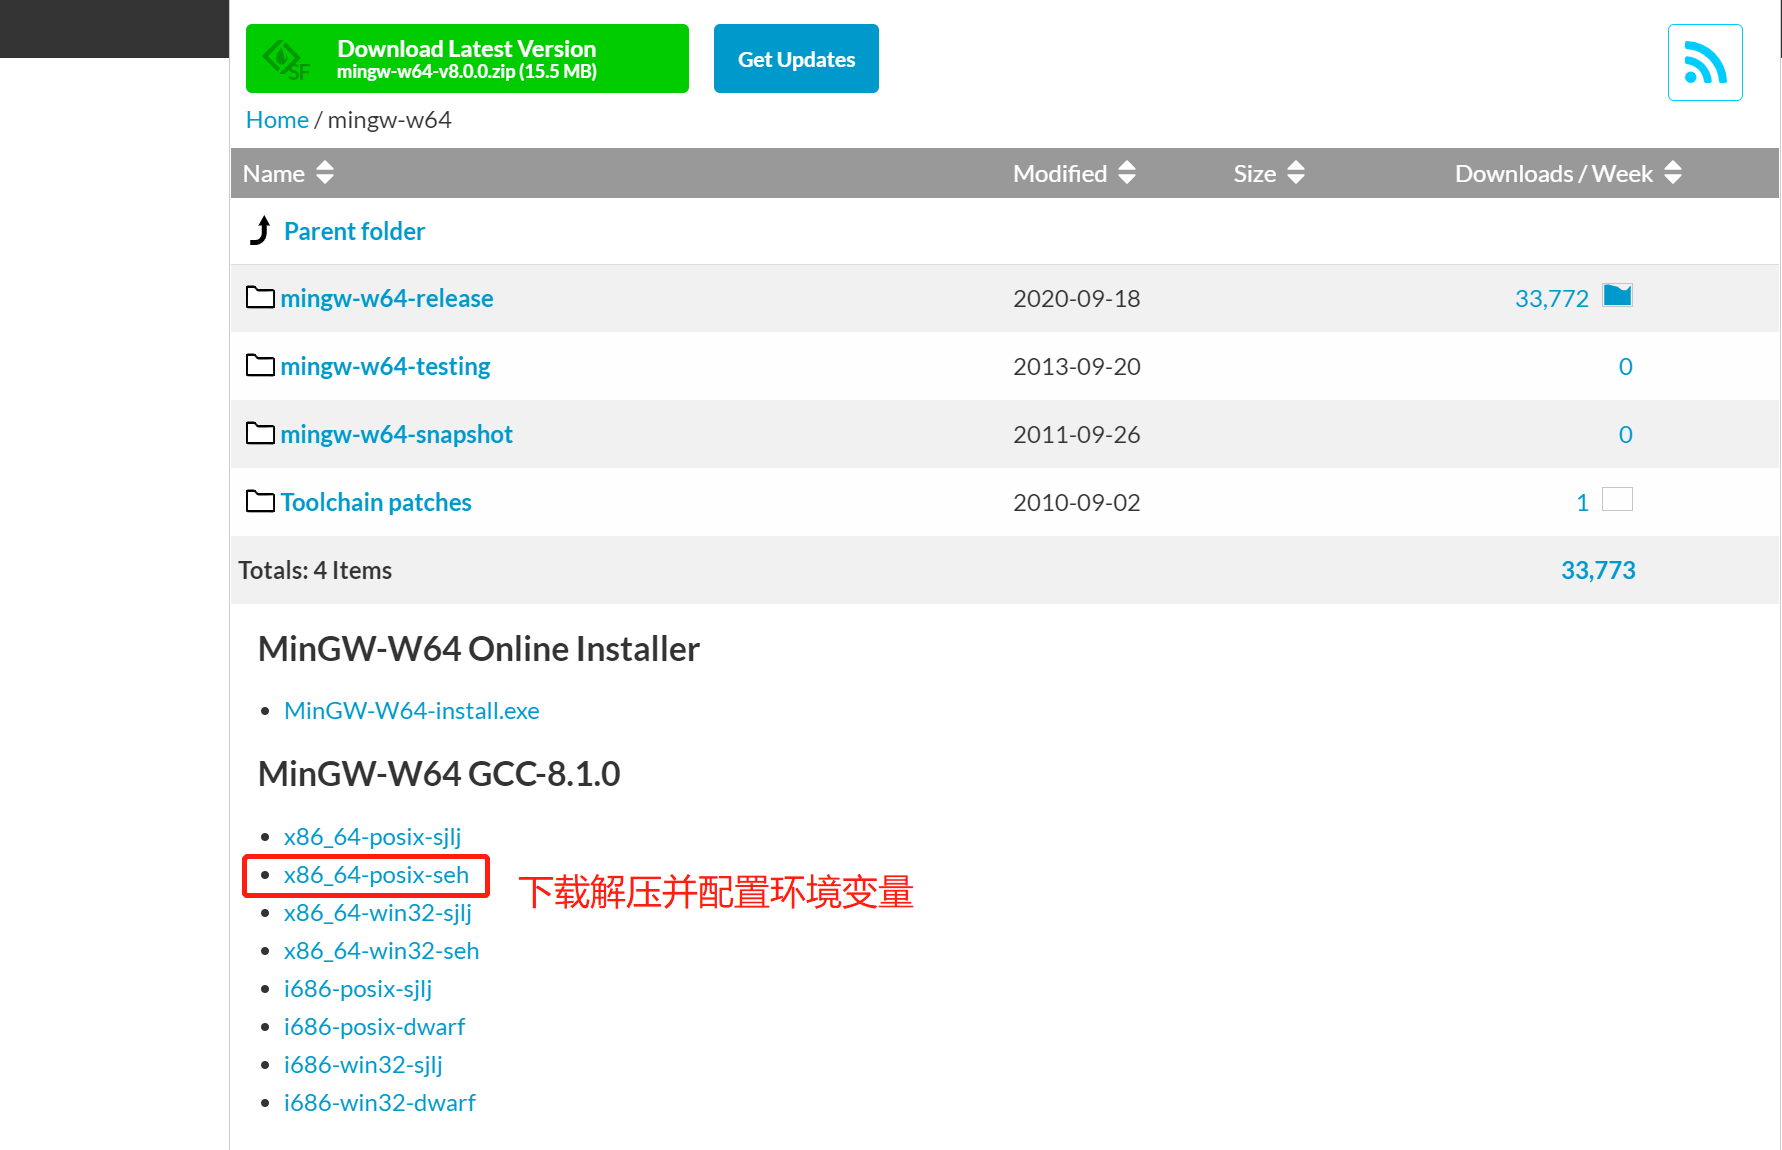Image resolution: width=1782 pixels, height=1150 pixels.
Task: Click the blue RSS feed icon
Action: coord(1704,62)
